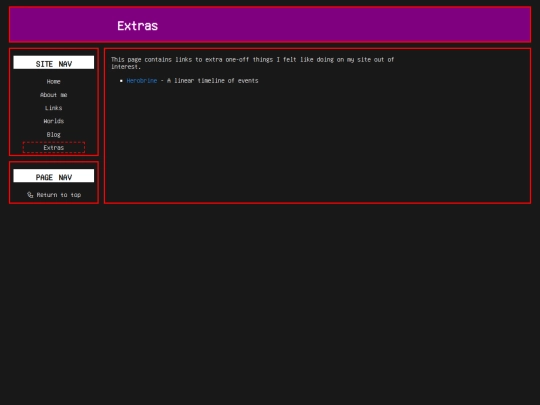Open the Home link in site nav
Viewport: 540px width, 405px height.
pyautogui.click(x=53, y=82)
